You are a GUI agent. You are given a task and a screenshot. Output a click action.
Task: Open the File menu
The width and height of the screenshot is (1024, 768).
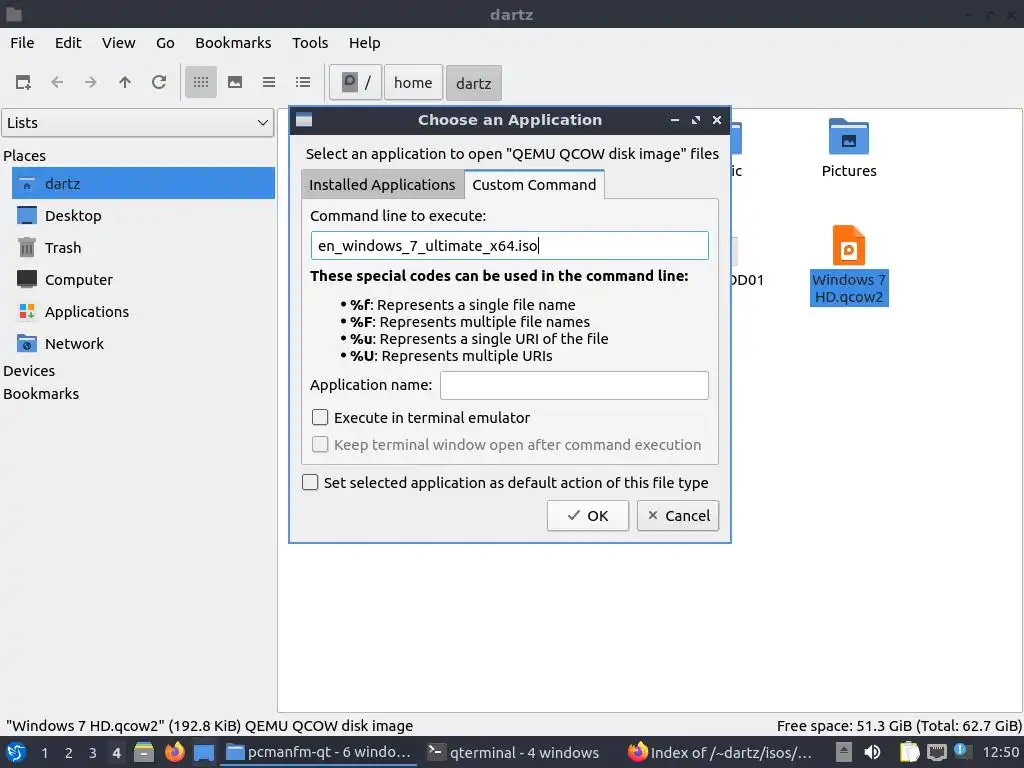[x=22, y=43]
